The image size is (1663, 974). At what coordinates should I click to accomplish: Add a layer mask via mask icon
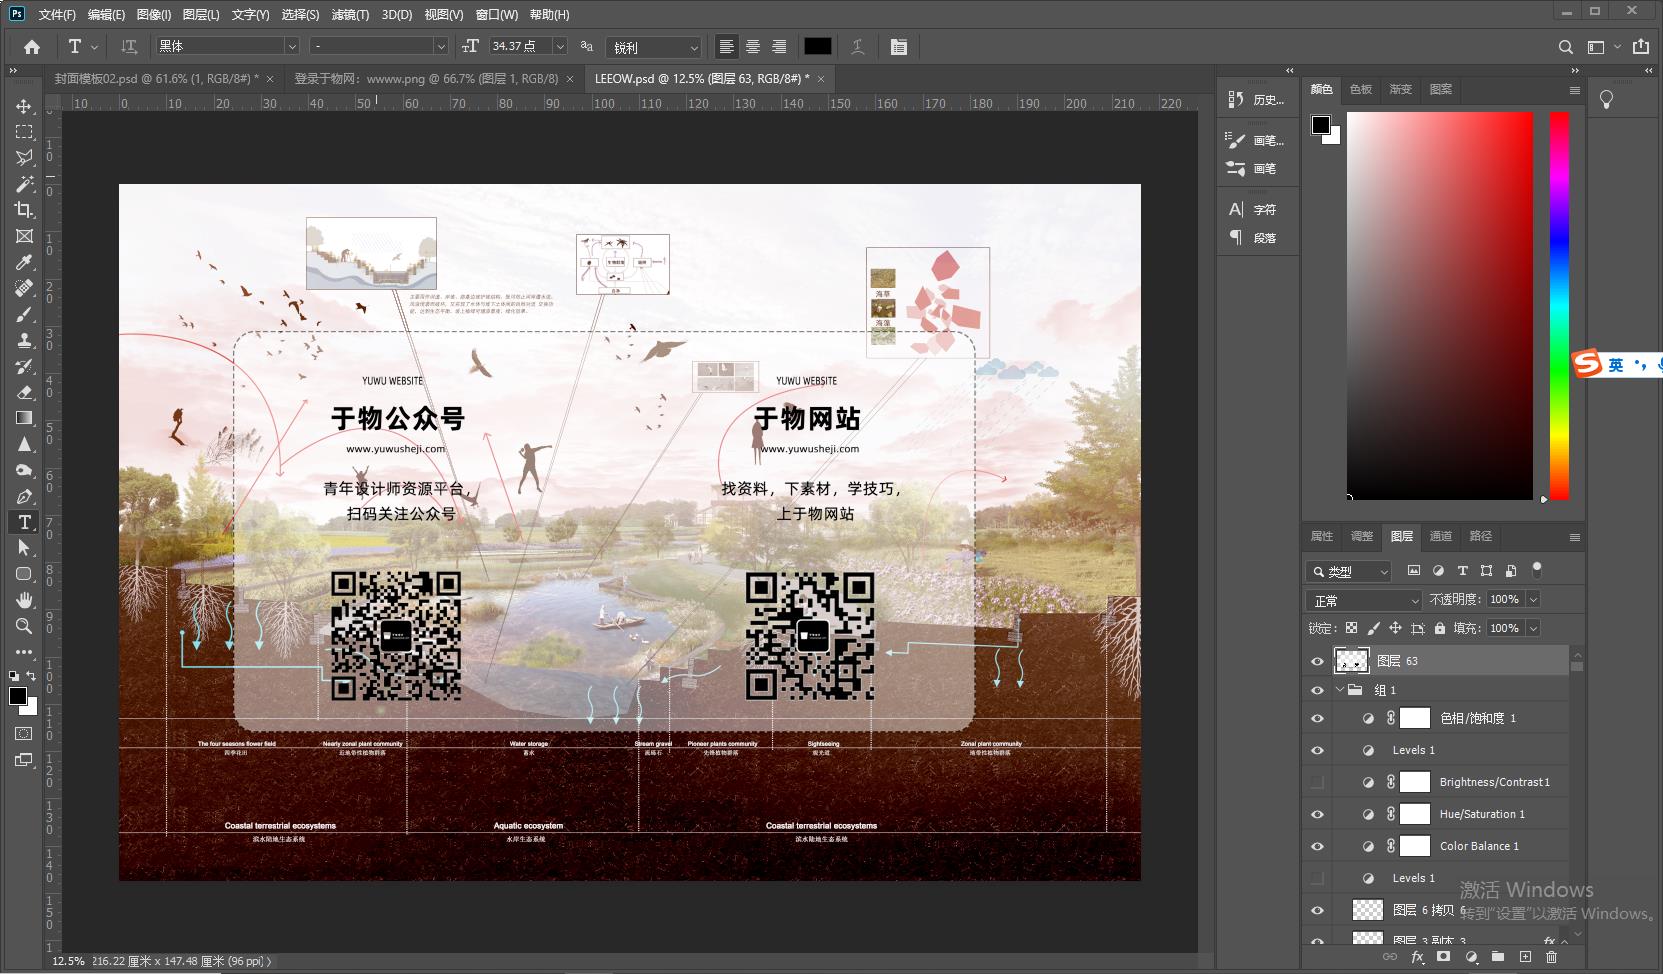(x=1444, y=957)
